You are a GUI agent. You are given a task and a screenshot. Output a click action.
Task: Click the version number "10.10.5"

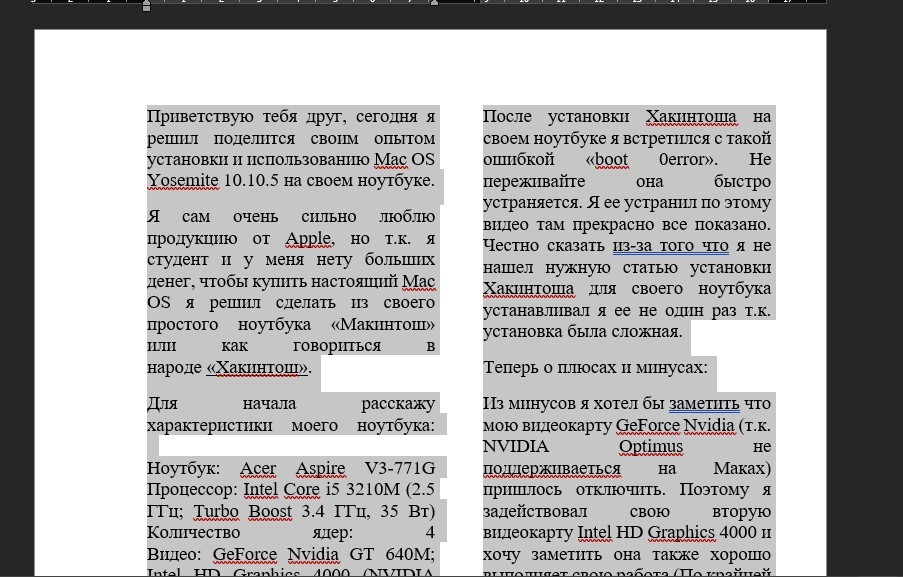pyautogui.click(x=251, y=180)
